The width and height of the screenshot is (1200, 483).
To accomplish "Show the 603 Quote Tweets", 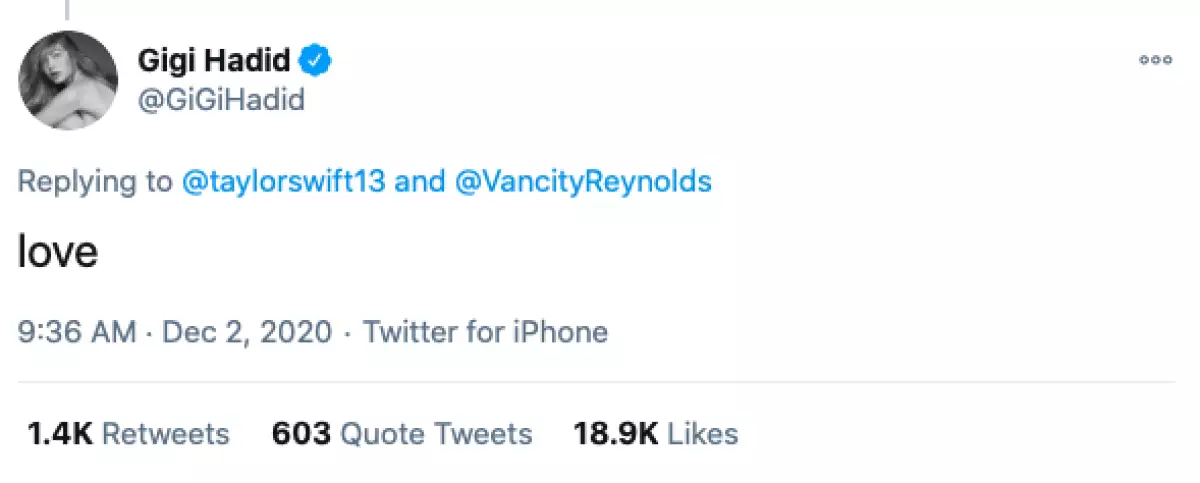I will click(402, 433).
